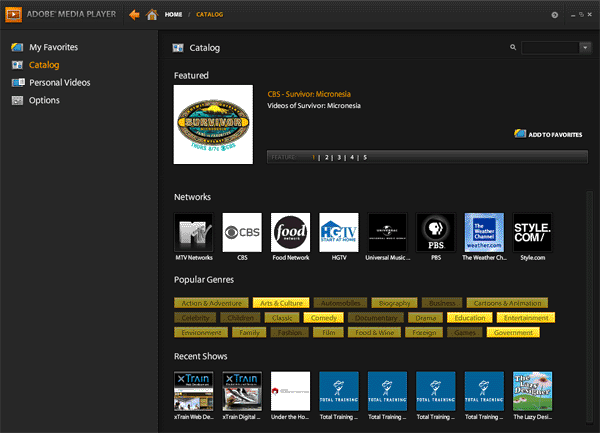Screen dimensions: 600x433
Task: Click Add to Favorites
Action: pos(555,135)
